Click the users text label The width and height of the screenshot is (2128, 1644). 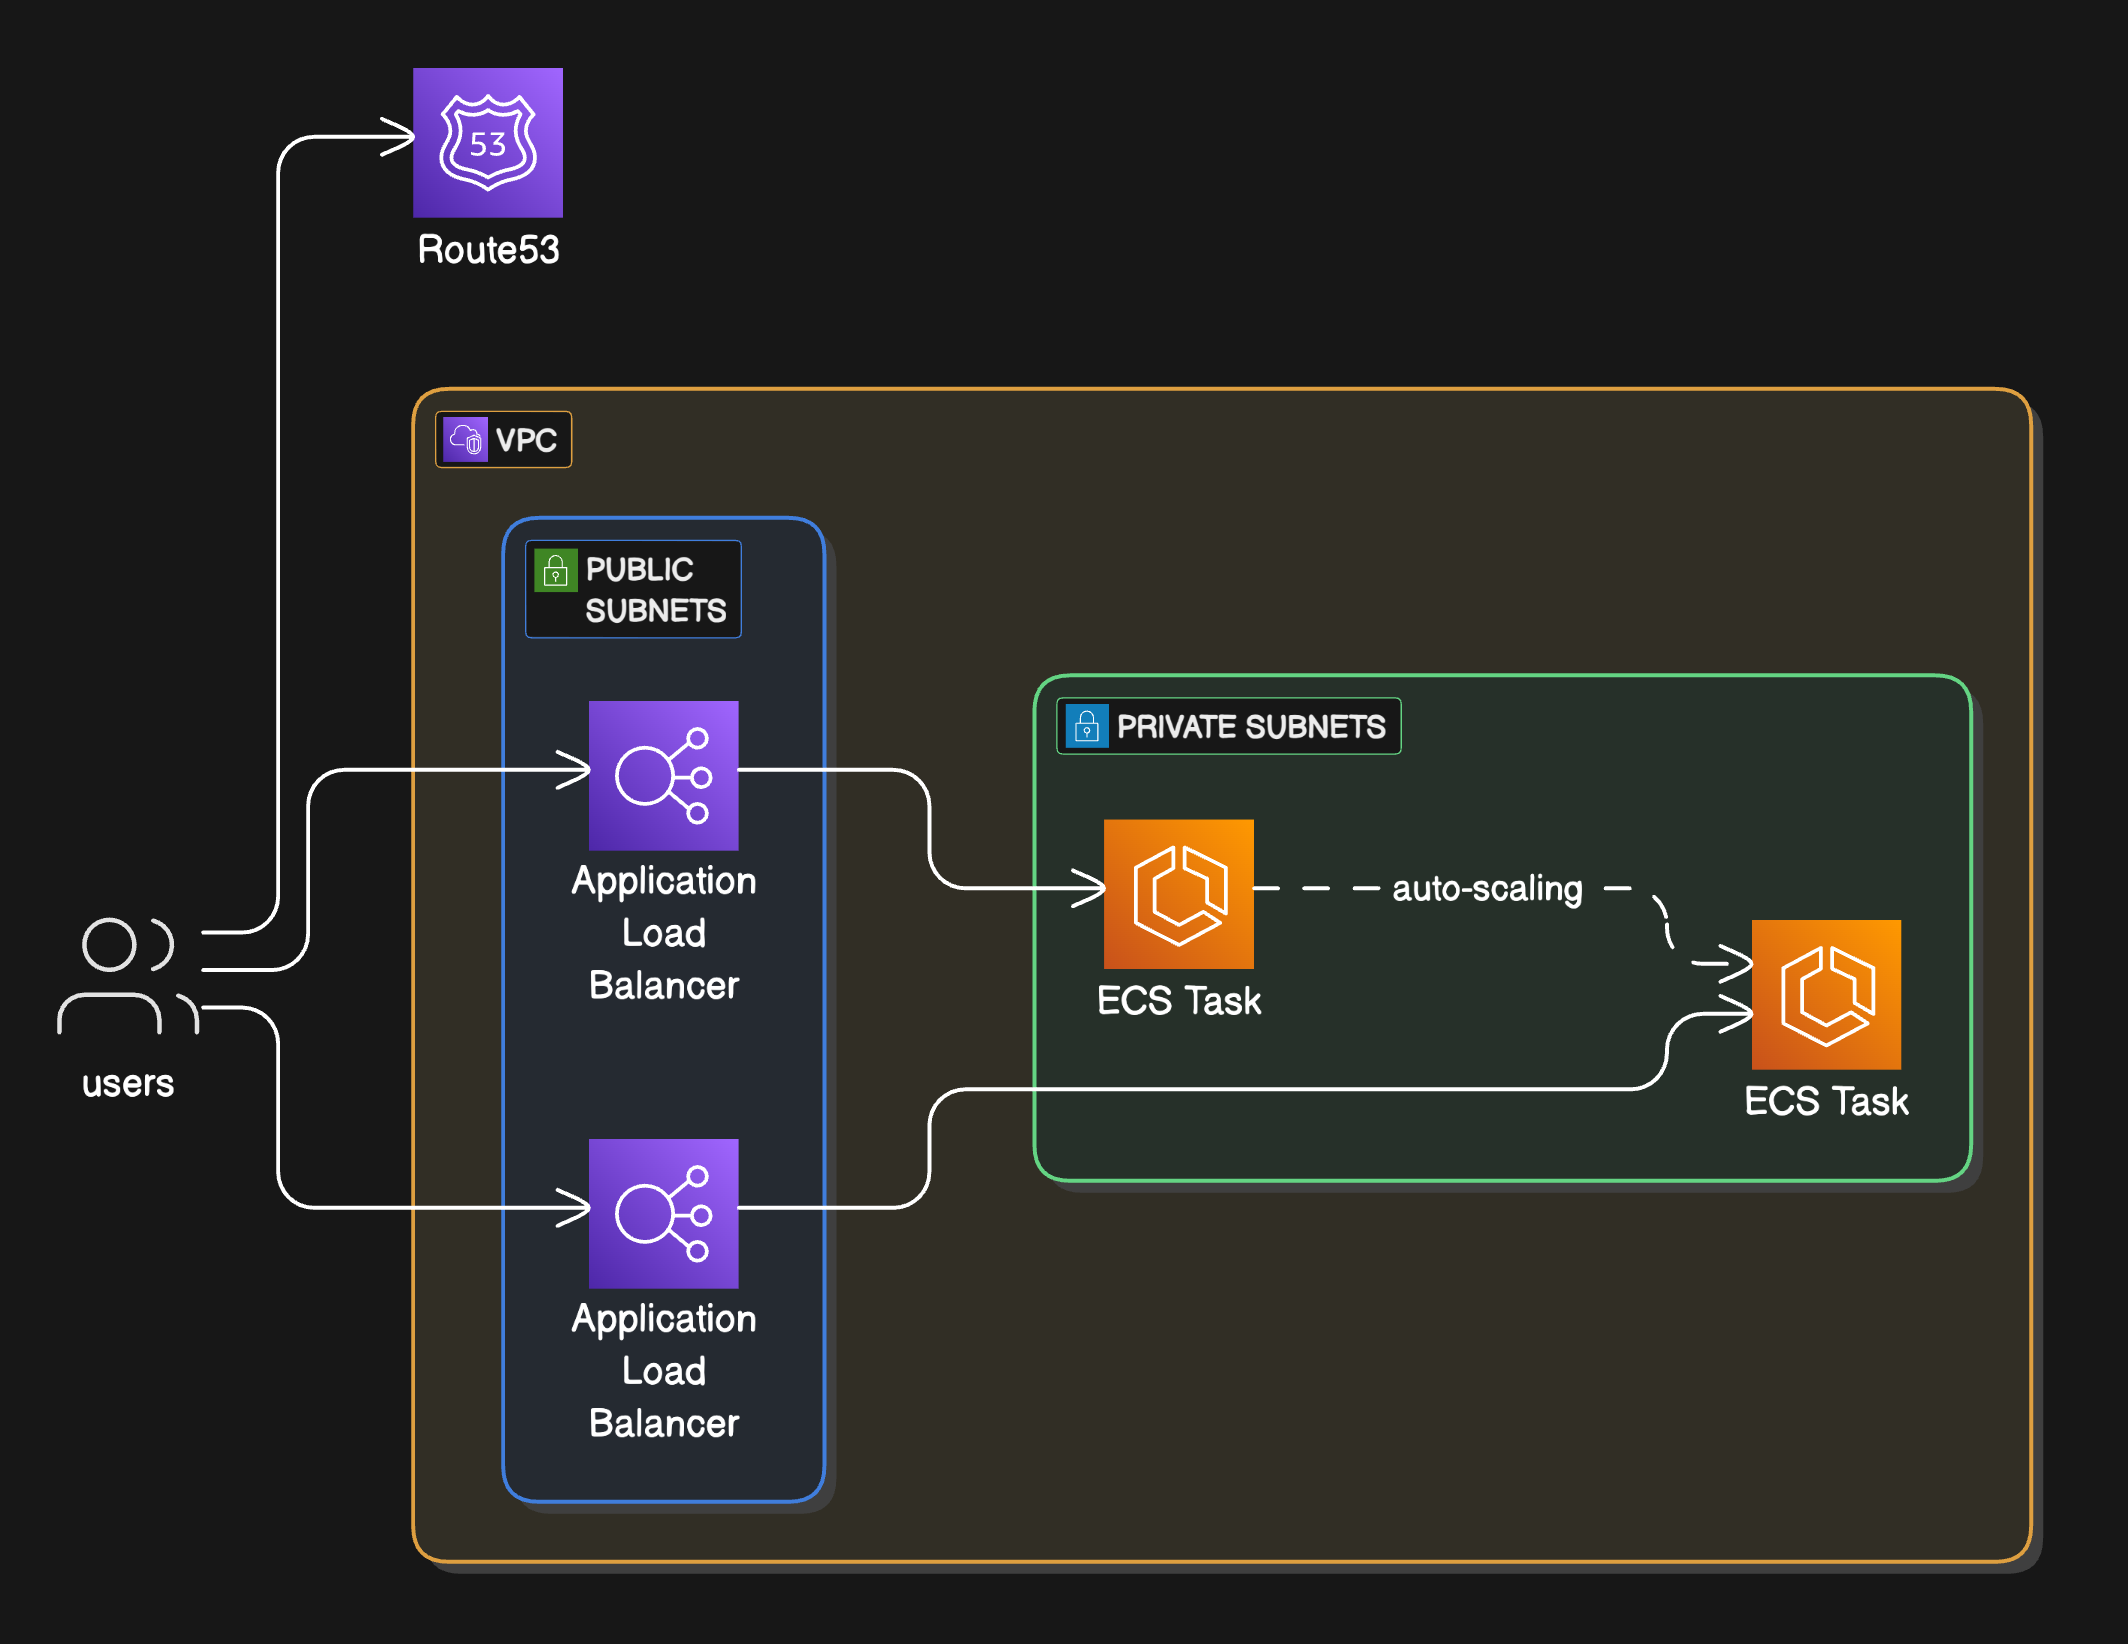click(x=128, y=1084)
